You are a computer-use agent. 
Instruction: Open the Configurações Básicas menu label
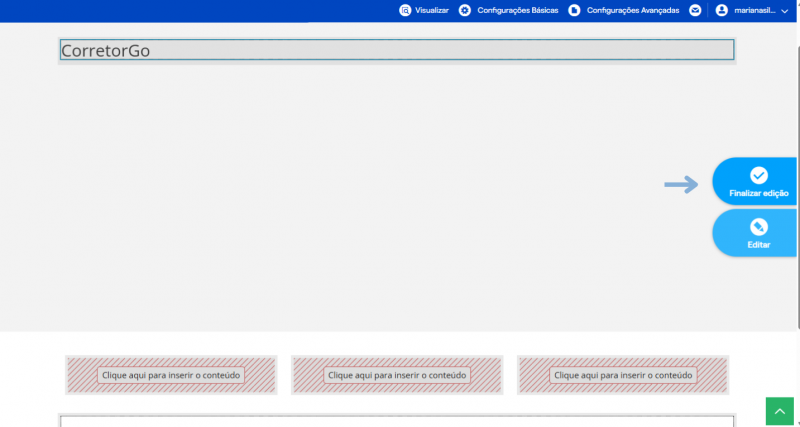[518, 10]
